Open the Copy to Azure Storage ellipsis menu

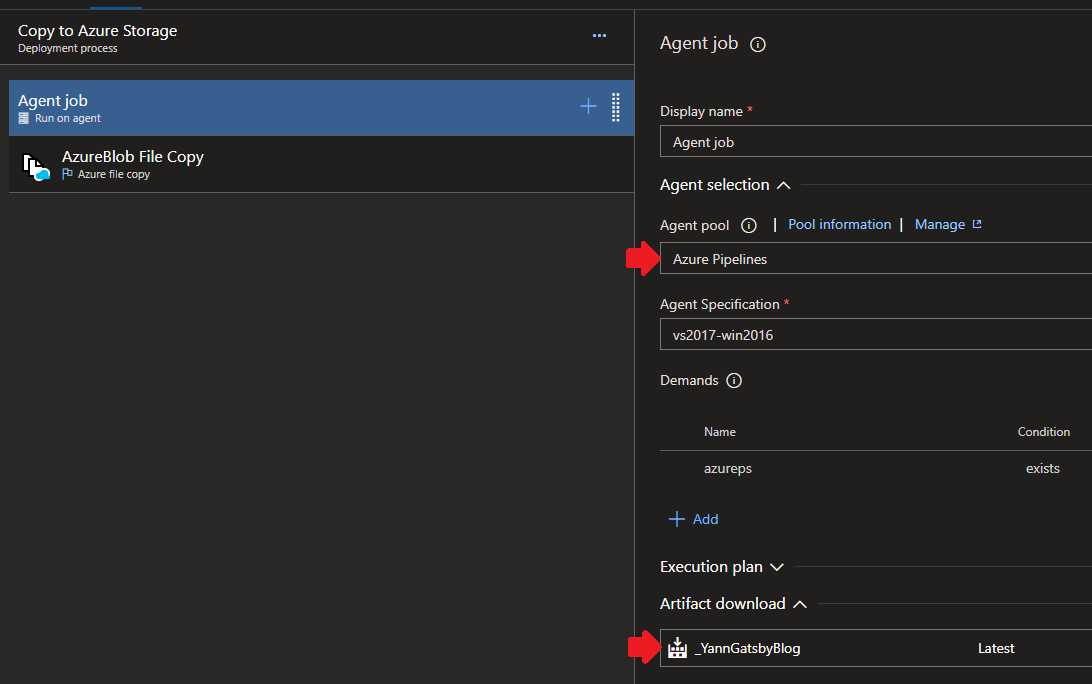click(x=599, y=36)
